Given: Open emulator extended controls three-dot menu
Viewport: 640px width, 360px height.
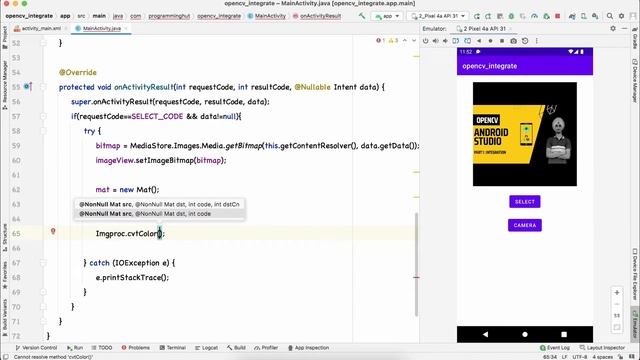Looking at the screenshot, I should click(x=536, y=41).
